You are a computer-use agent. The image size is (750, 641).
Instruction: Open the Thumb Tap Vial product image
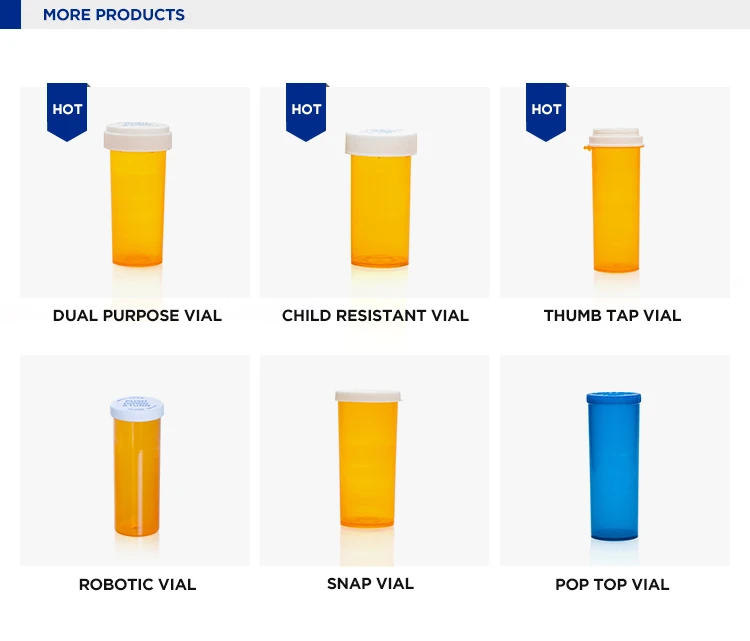coord(615,192)
